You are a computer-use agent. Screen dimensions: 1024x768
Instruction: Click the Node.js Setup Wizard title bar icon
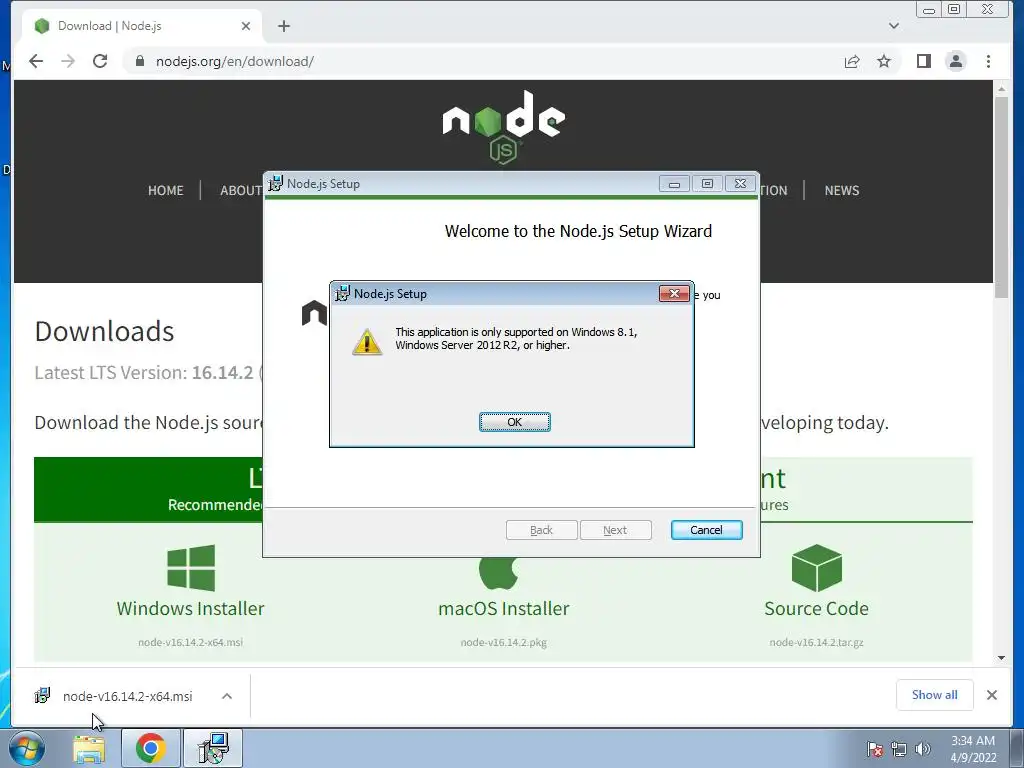(276, 184)
